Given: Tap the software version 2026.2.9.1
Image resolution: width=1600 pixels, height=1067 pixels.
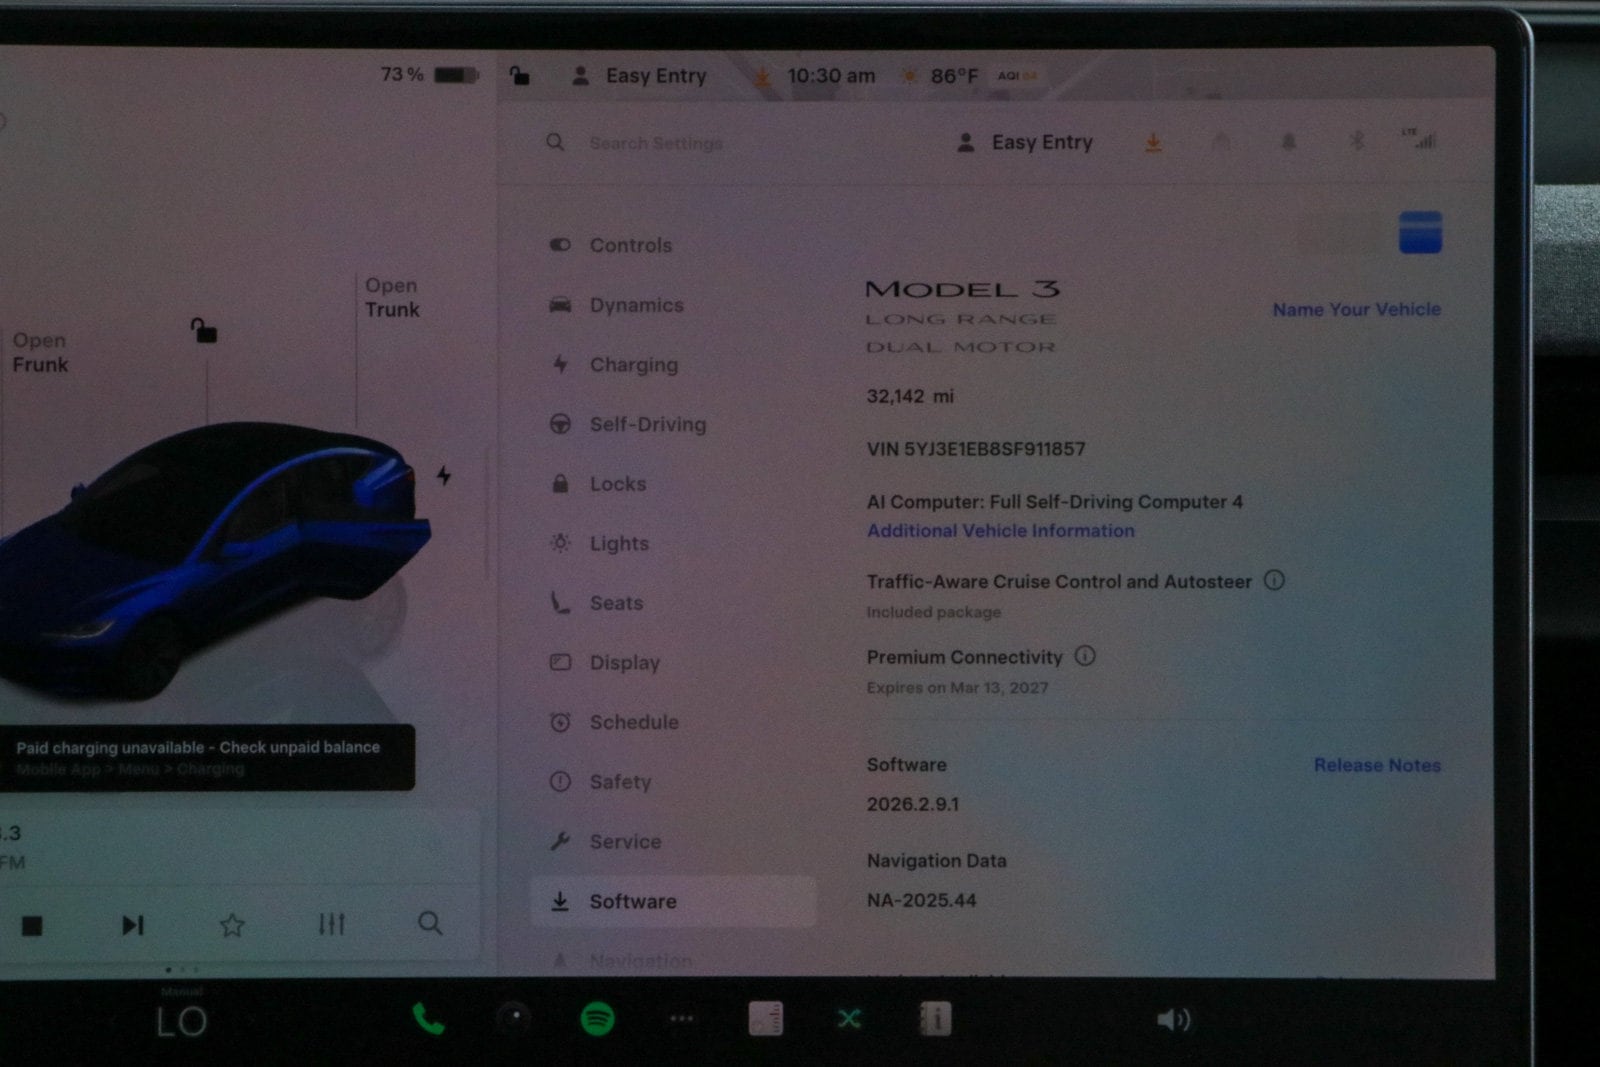Looking at the screenshot, I should [913, 804].
